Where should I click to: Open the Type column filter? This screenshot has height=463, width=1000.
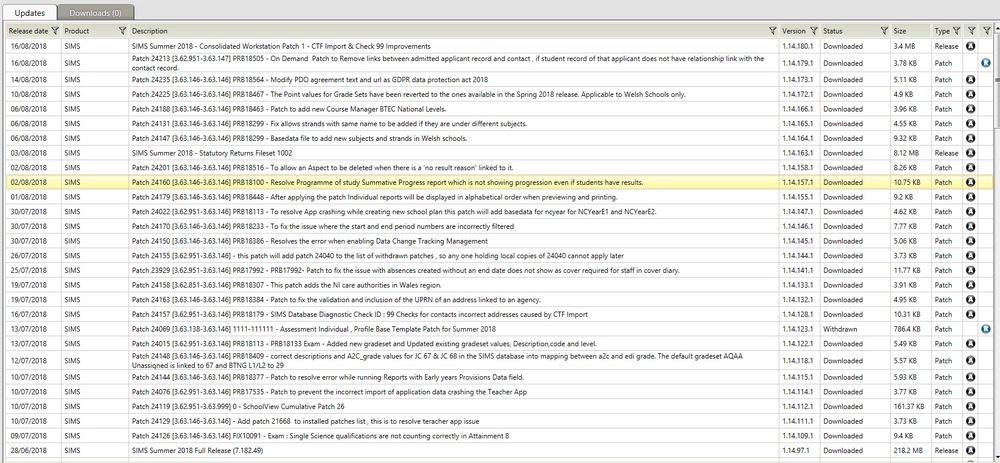click(957, 31)
